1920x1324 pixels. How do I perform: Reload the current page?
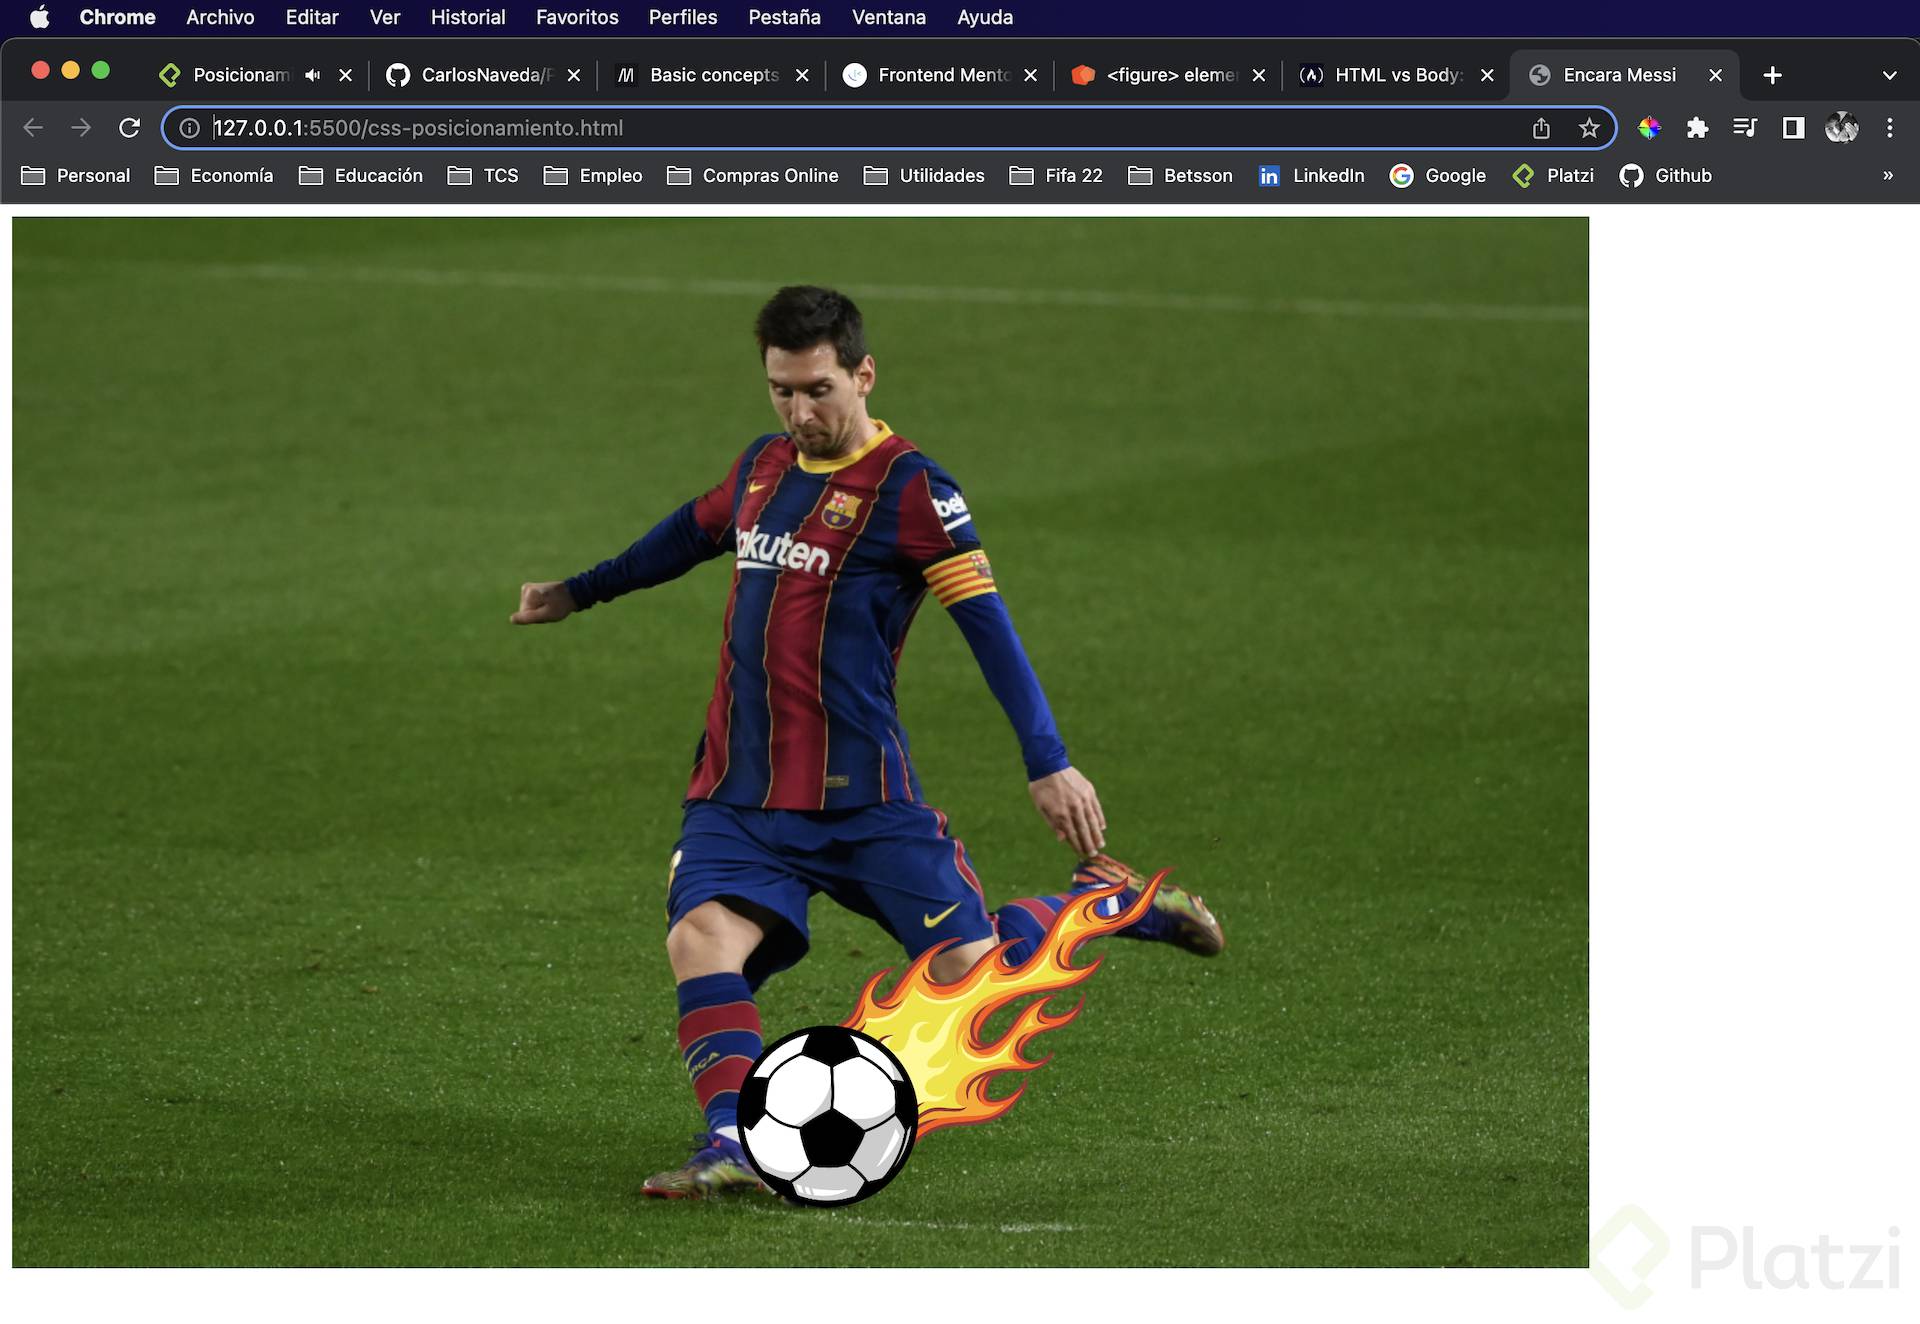pyautogui.click(x=129, y=128)
